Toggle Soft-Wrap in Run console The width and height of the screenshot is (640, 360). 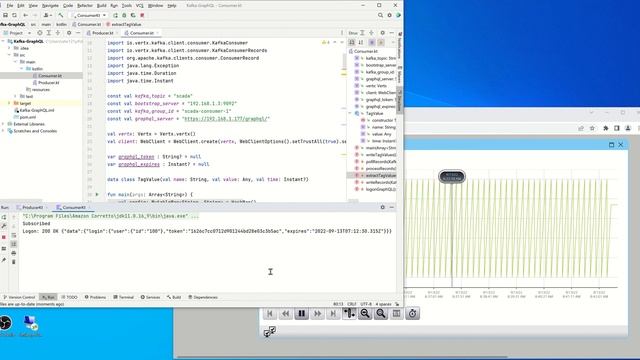(x=13, y=236)
